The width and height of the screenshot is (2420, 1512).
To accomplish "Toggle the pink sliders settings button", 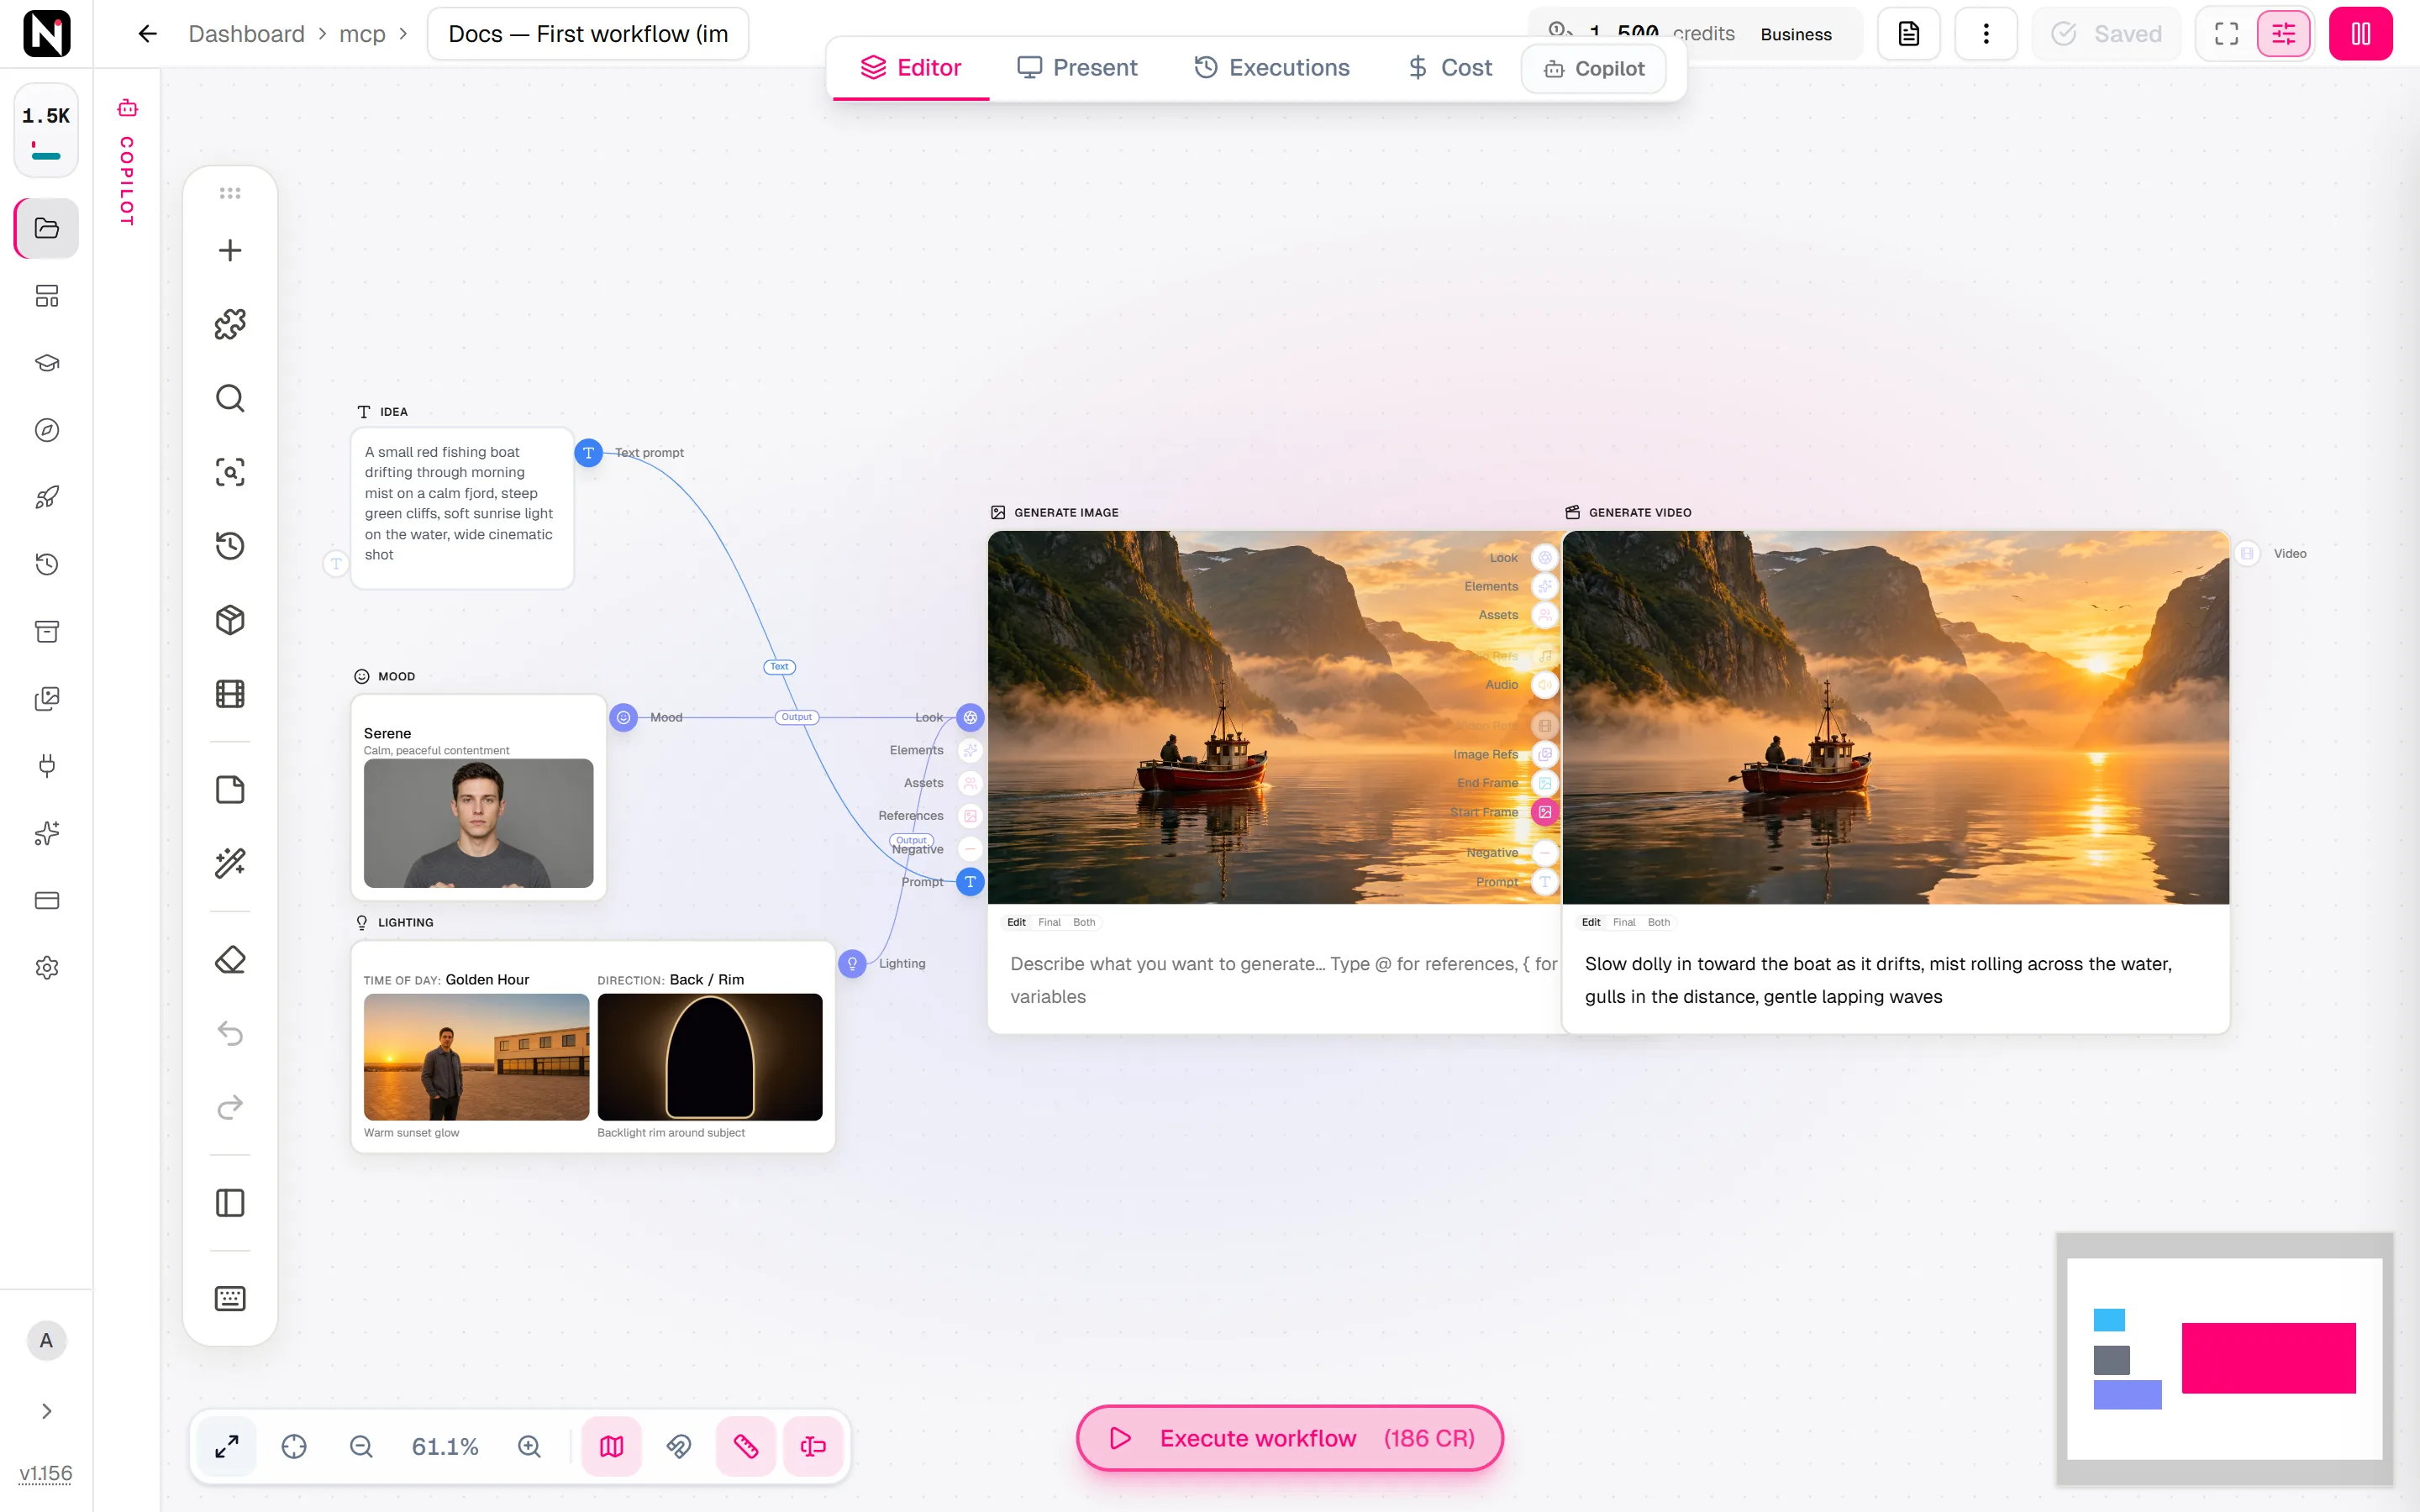I will [x=2284, y=34].
